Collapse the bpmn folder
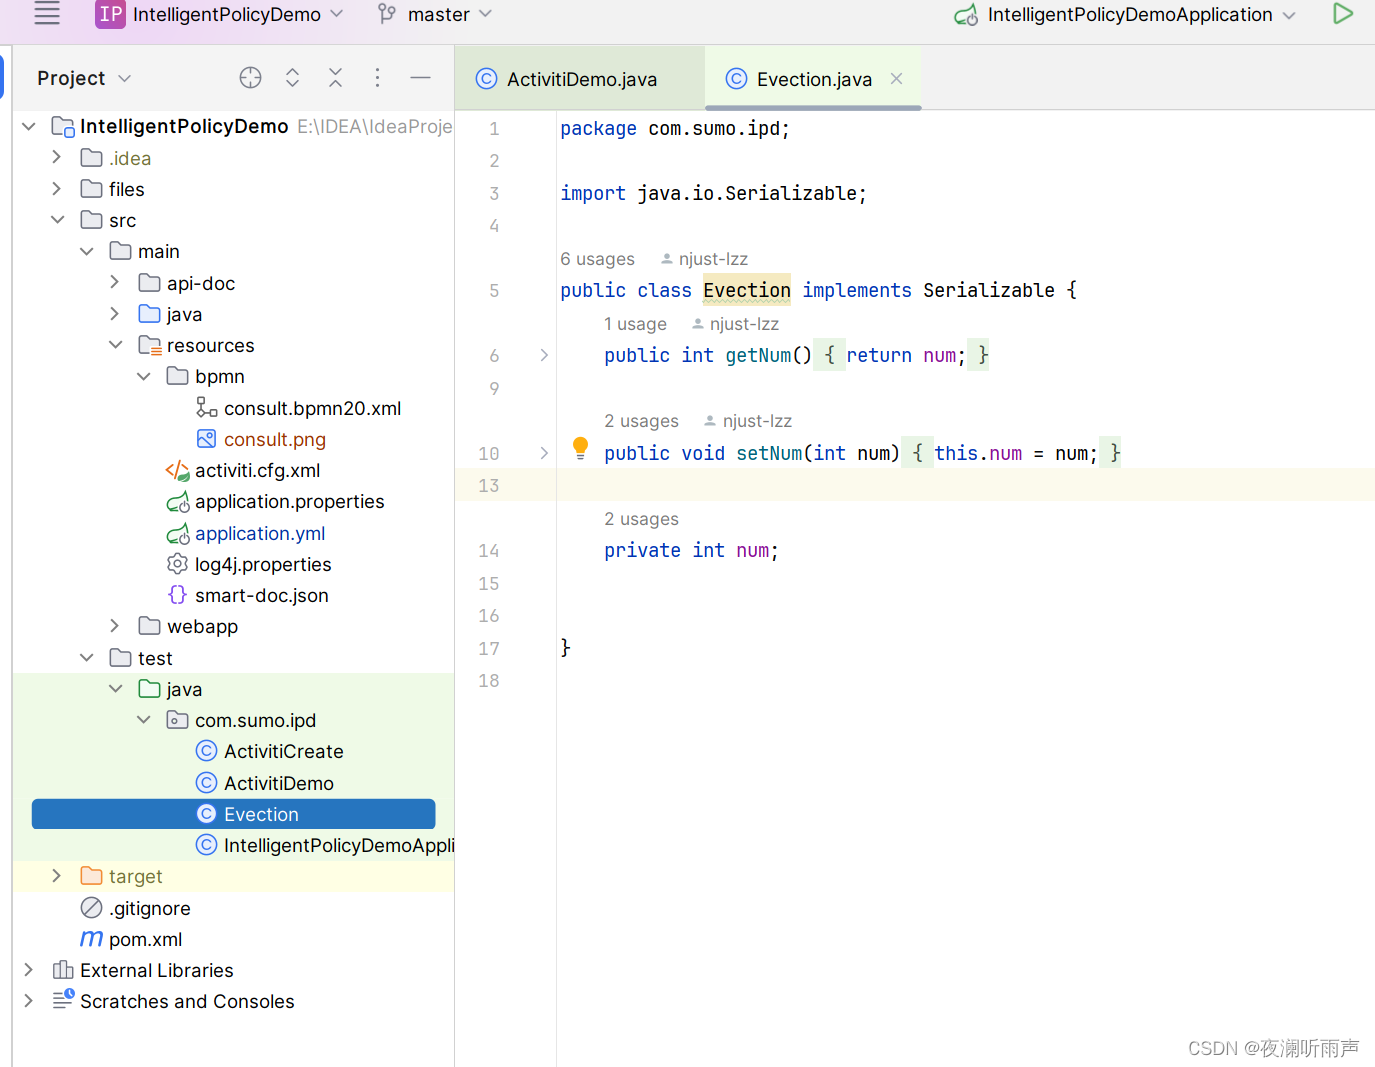The width and height of the screenshot is (1375, 1067). (143, 376)
